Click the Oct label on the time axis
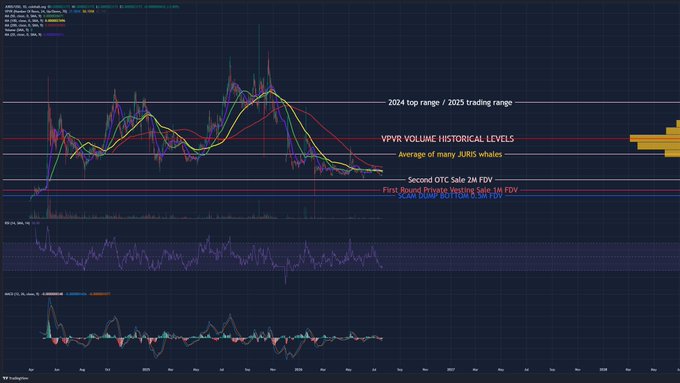The width and height of the screenshot is (680, 383). pos(108,370)
